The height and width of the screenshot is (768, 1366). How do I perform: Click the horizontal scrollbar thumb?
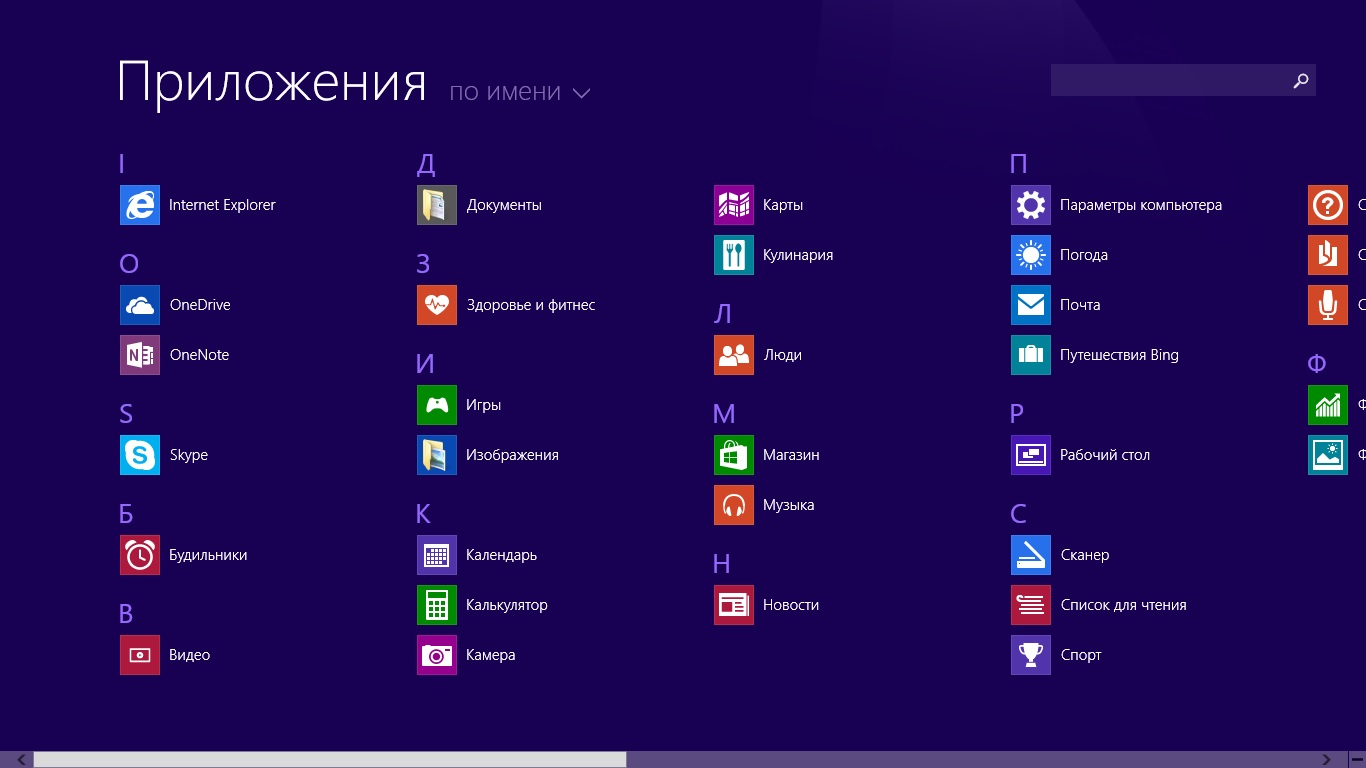(x=330, y=760)
